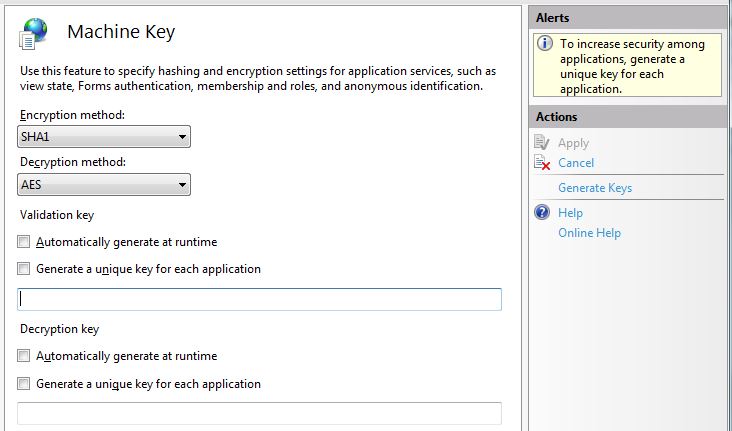
Task: Click the Help link text
Action: [x=570, y=213]
